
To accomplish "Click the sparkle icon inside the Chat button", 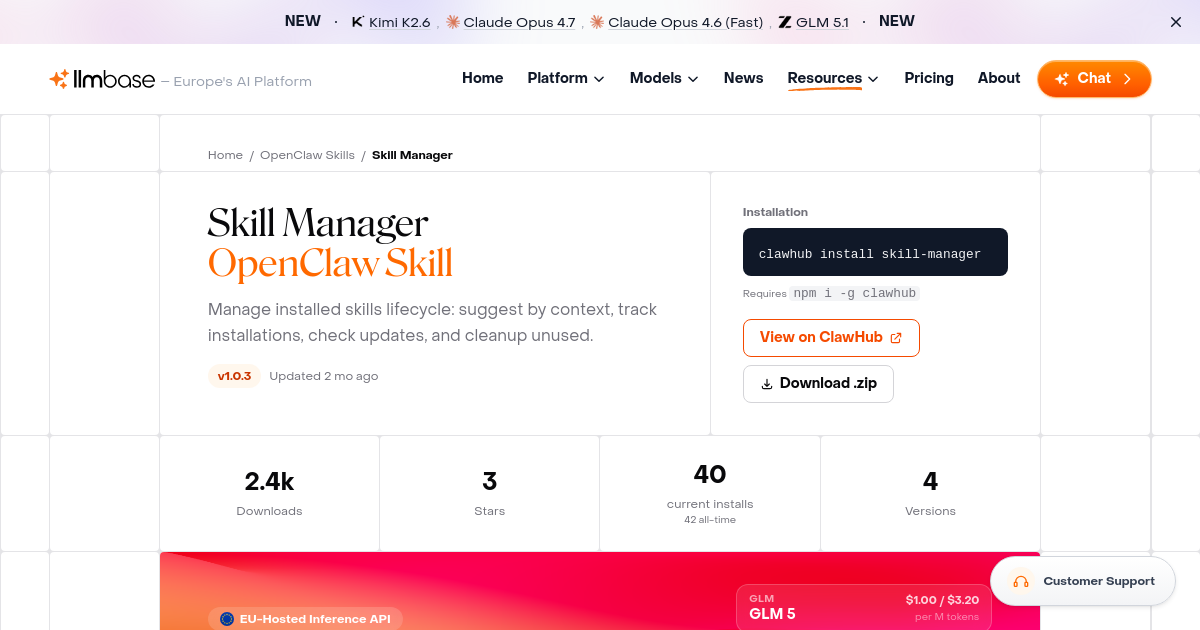I will (1062, 78).
